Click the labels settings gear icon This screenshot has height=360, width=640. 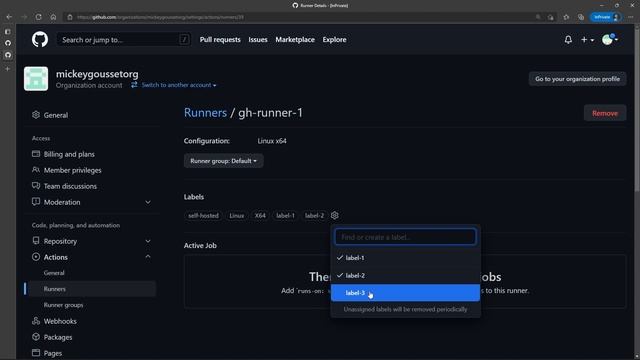coord(335,215)
